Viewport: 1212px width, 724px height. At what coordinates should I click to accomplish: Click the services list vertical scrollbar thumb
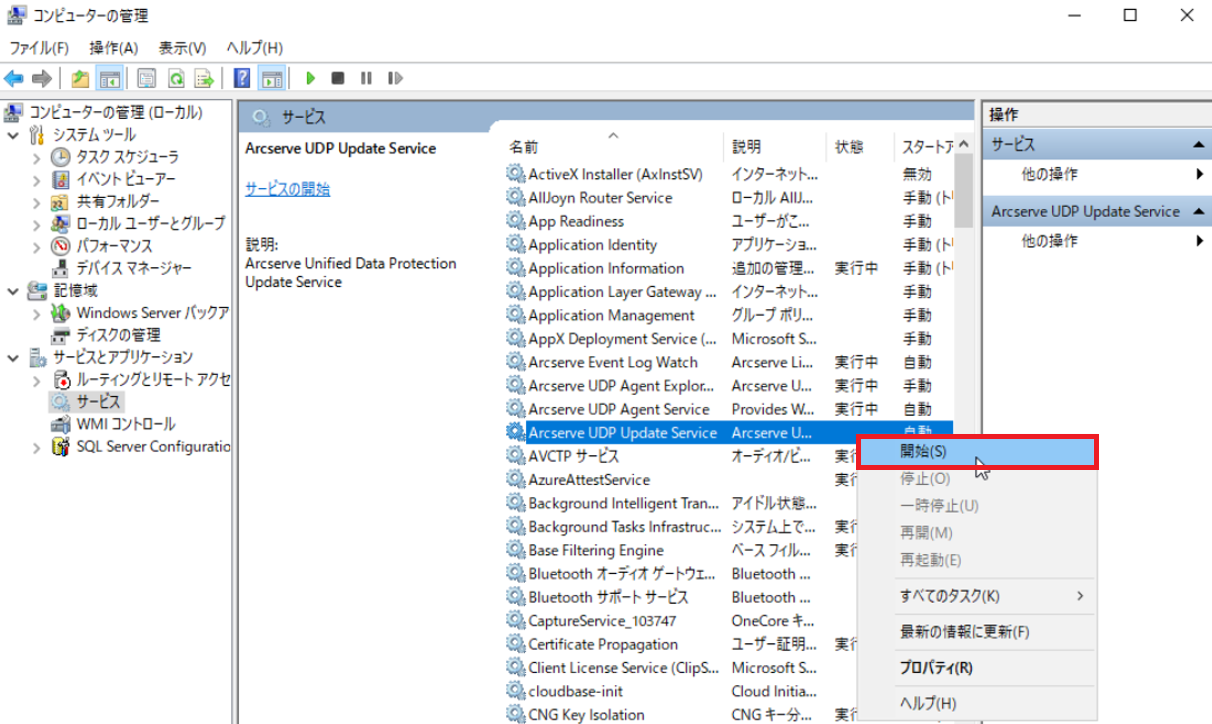[964, 193]
